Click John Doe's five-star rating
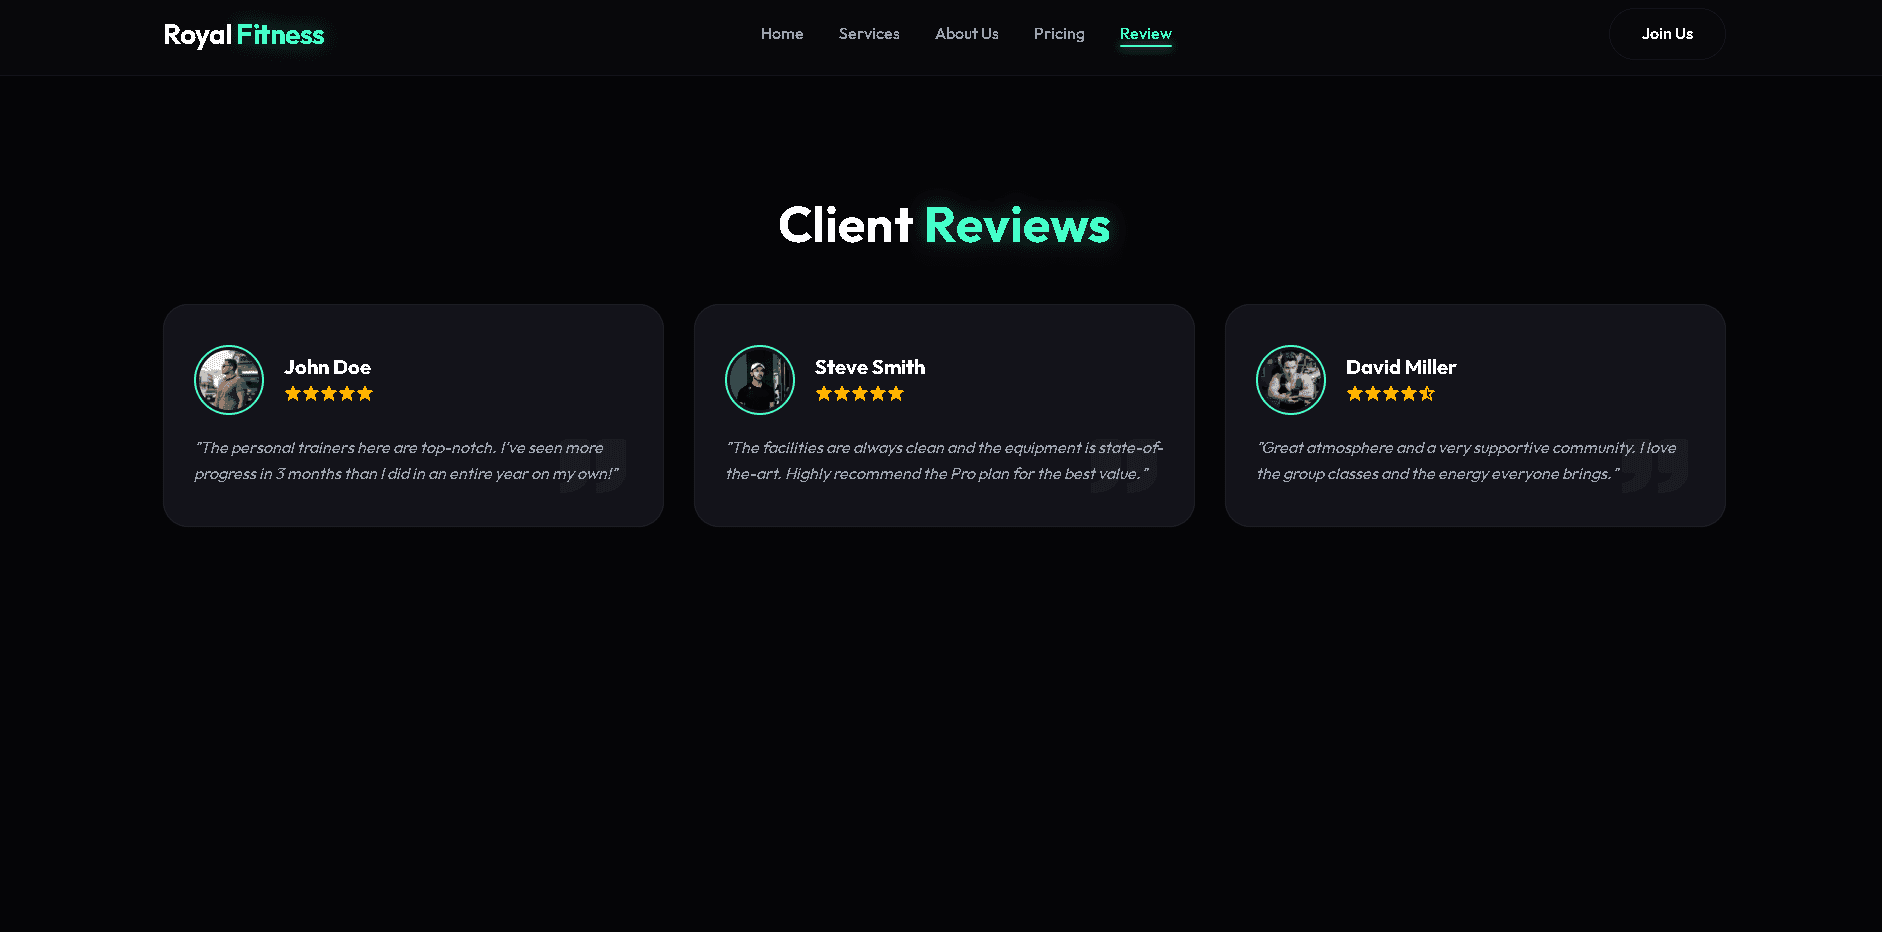This screenshot has width=1882, height=932. (329, 394)
